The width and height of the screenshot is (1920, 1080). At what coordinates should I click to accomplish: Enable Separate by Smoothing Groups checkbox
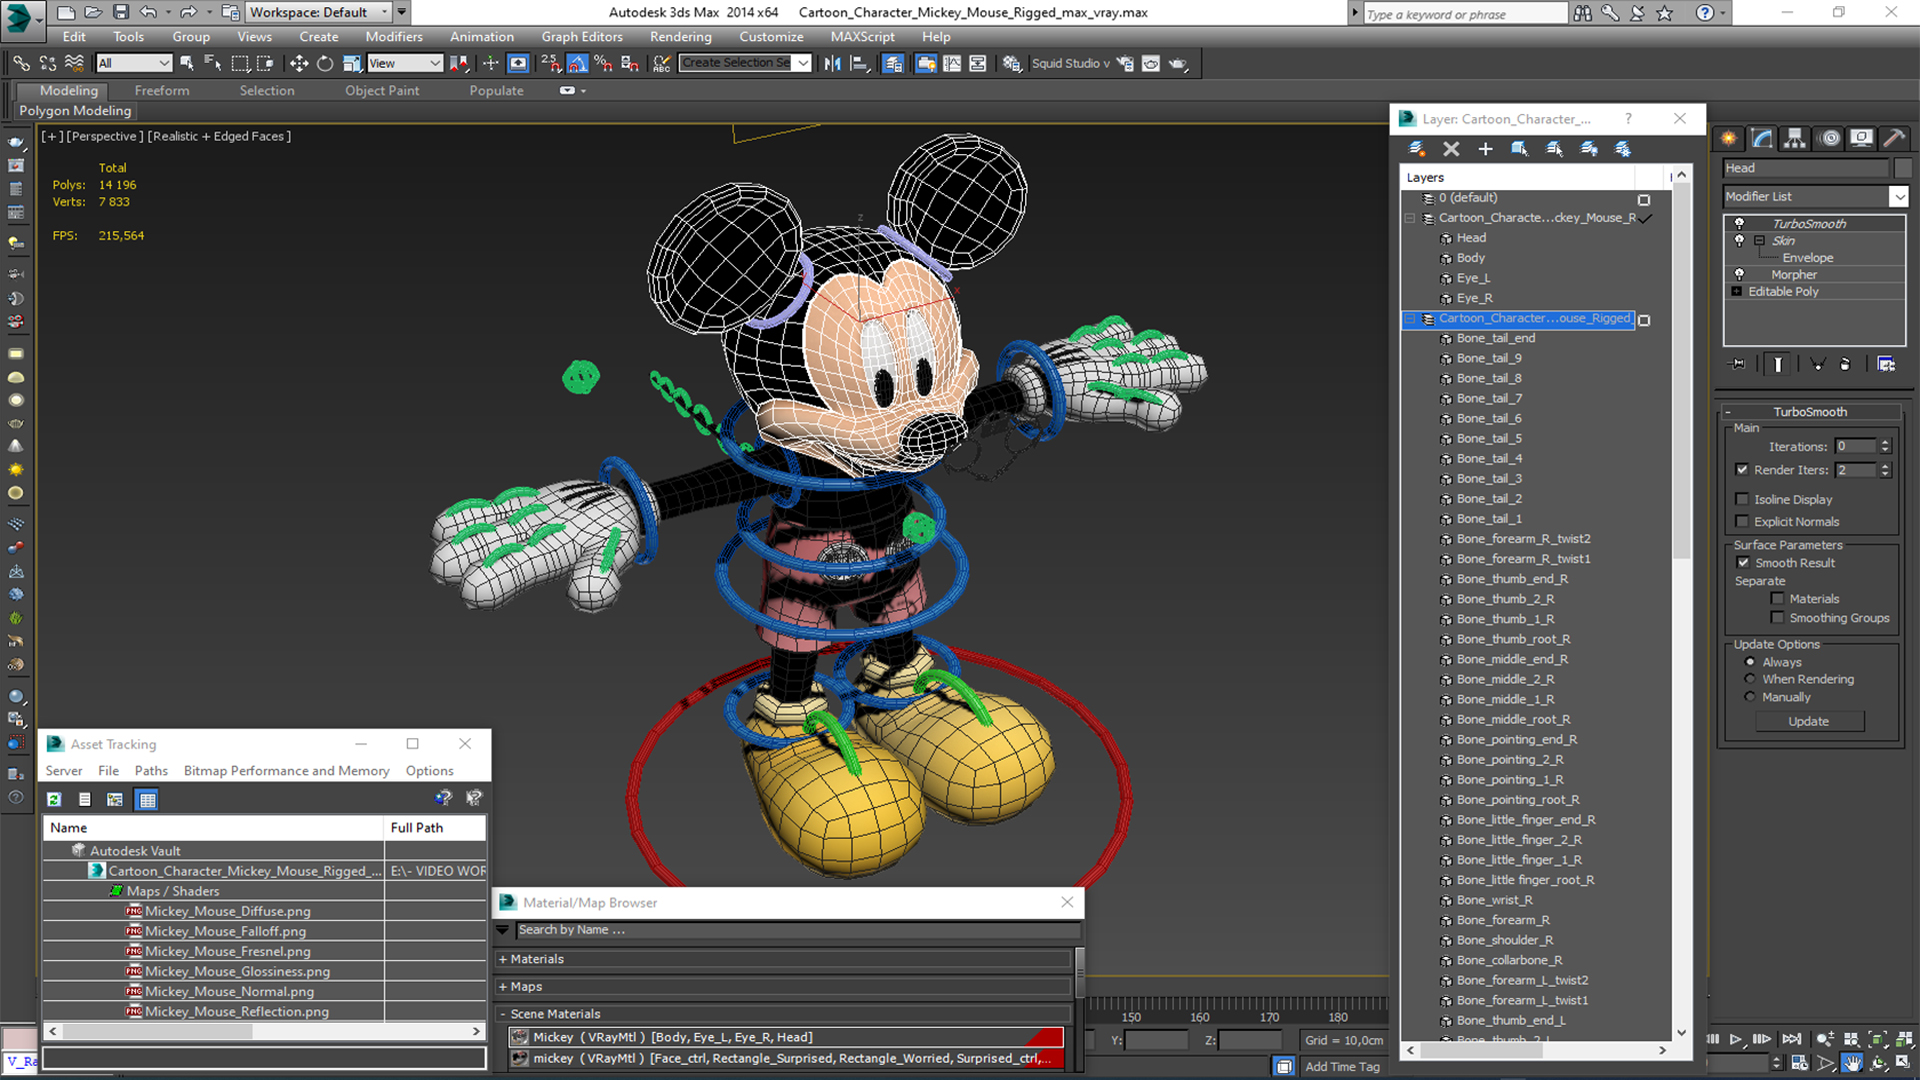(1777, 618)
